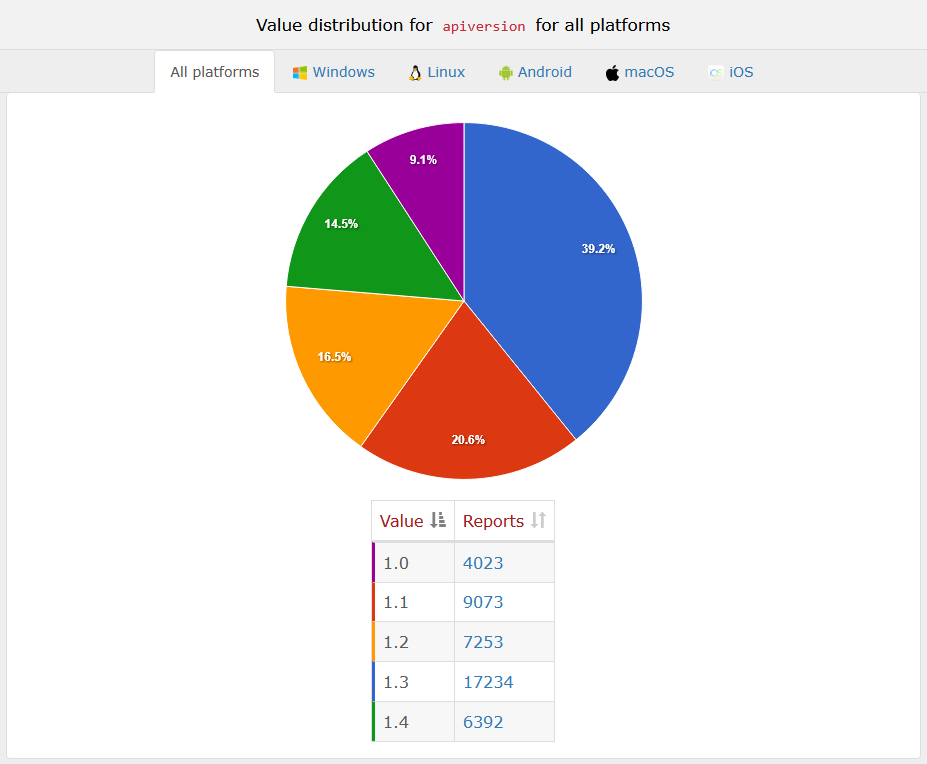The image size is (927, 764).
Task: Click the Linux penguin icon
Action: pyautogui.click(x=415, y=73)
